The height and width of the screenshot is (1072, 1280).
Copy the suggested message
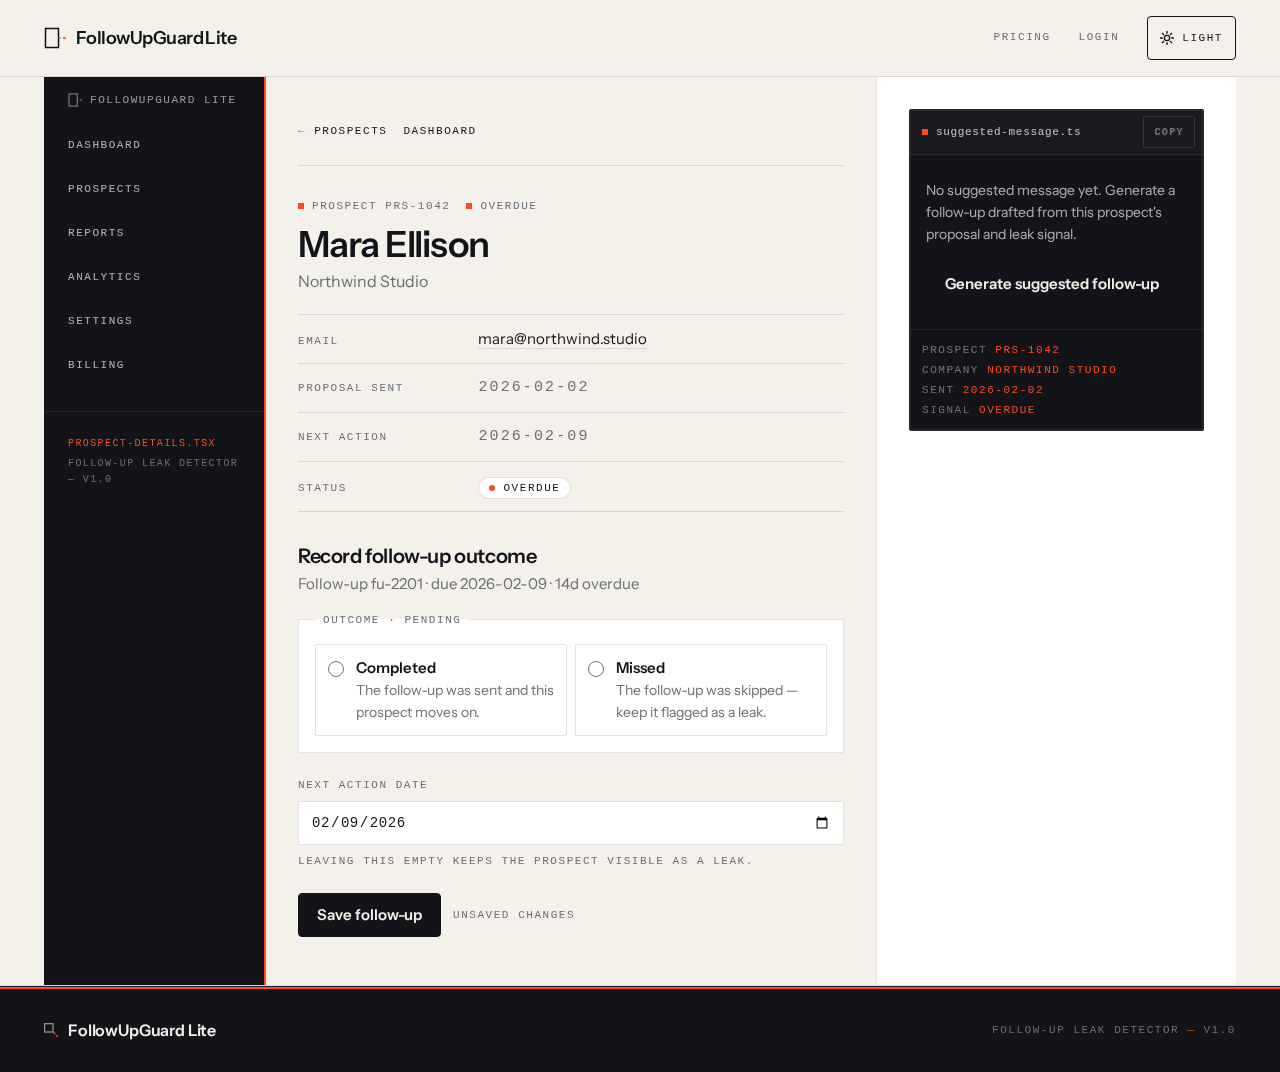pyautogui.click(x=1169, y=132)
